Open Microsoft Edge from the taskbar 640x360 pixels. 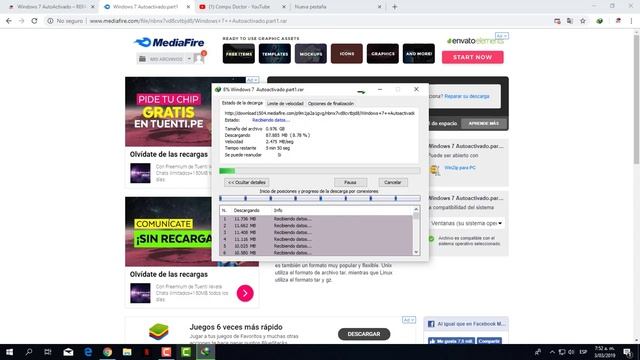click(x=88, y=352)
